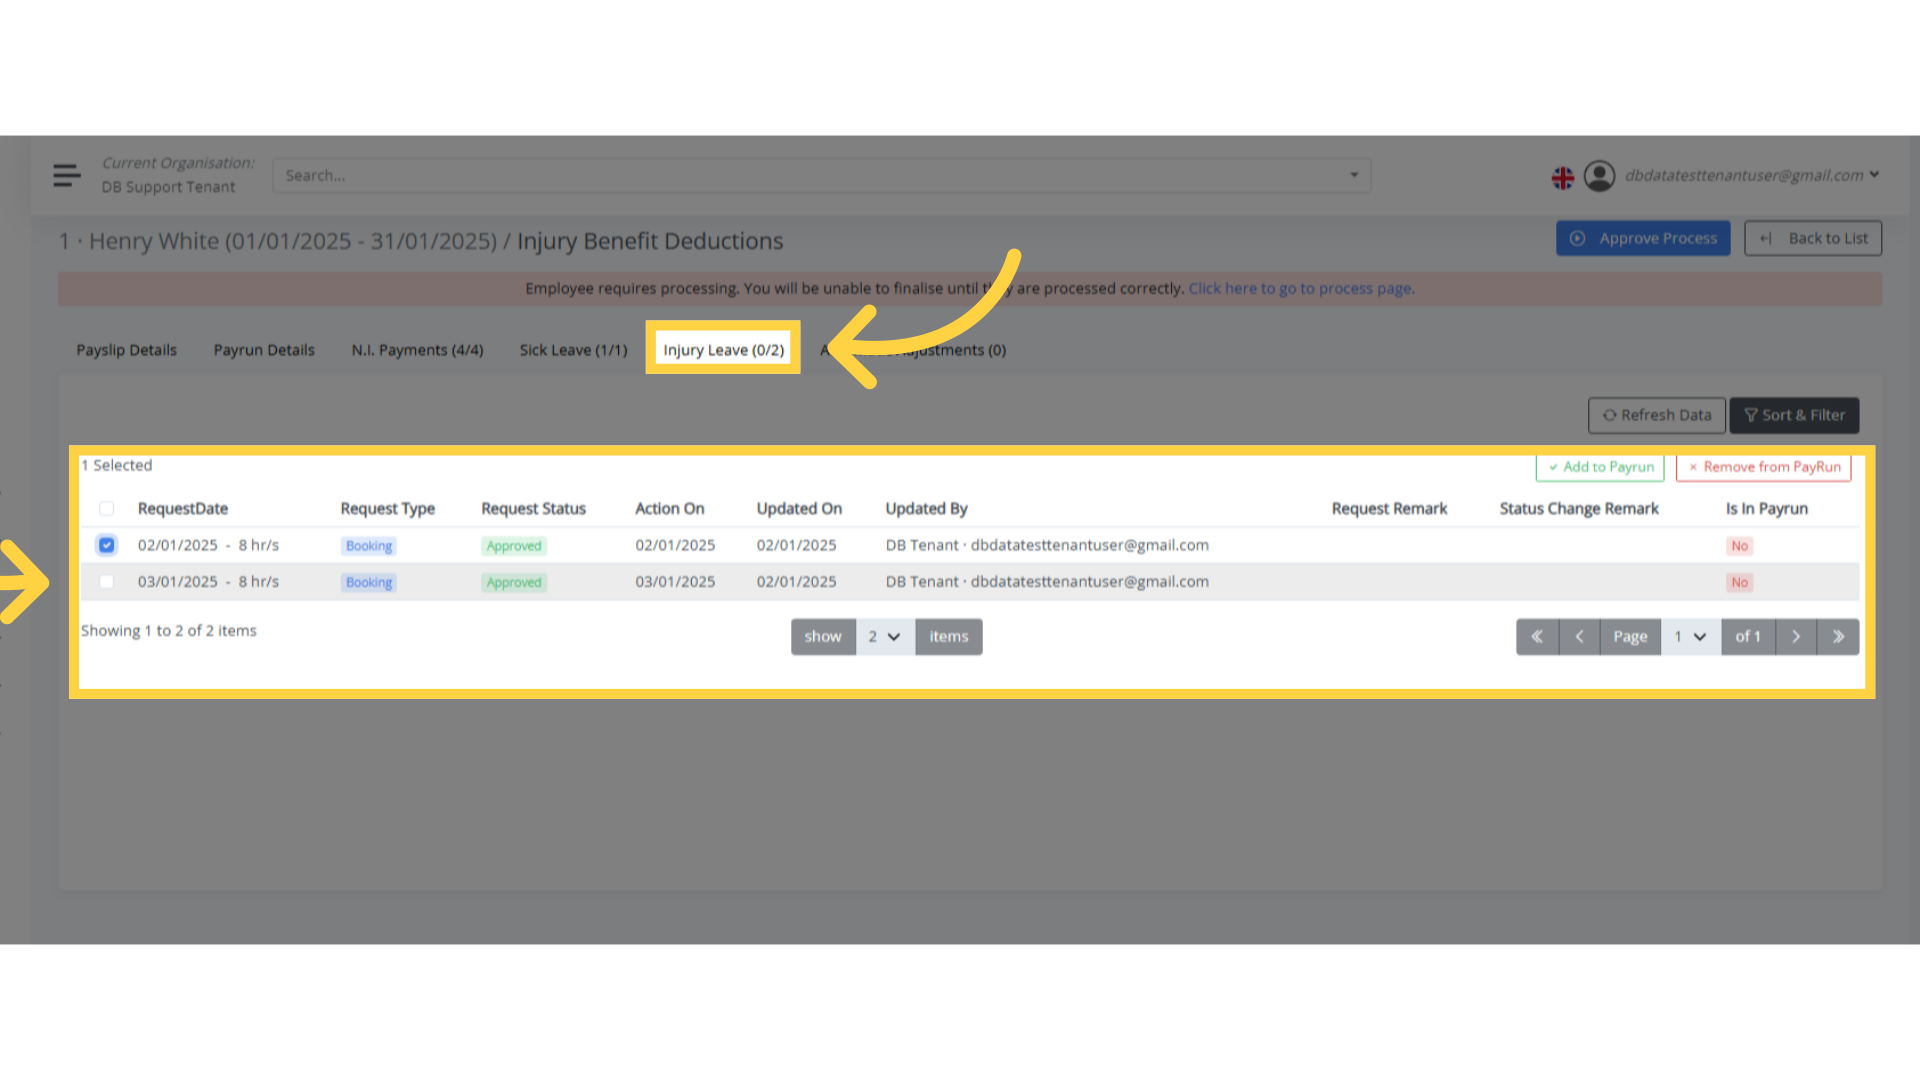The image size is (1920, 1080).
Task: Uncheck the 02/01/2025 request row
Action: 107,545
